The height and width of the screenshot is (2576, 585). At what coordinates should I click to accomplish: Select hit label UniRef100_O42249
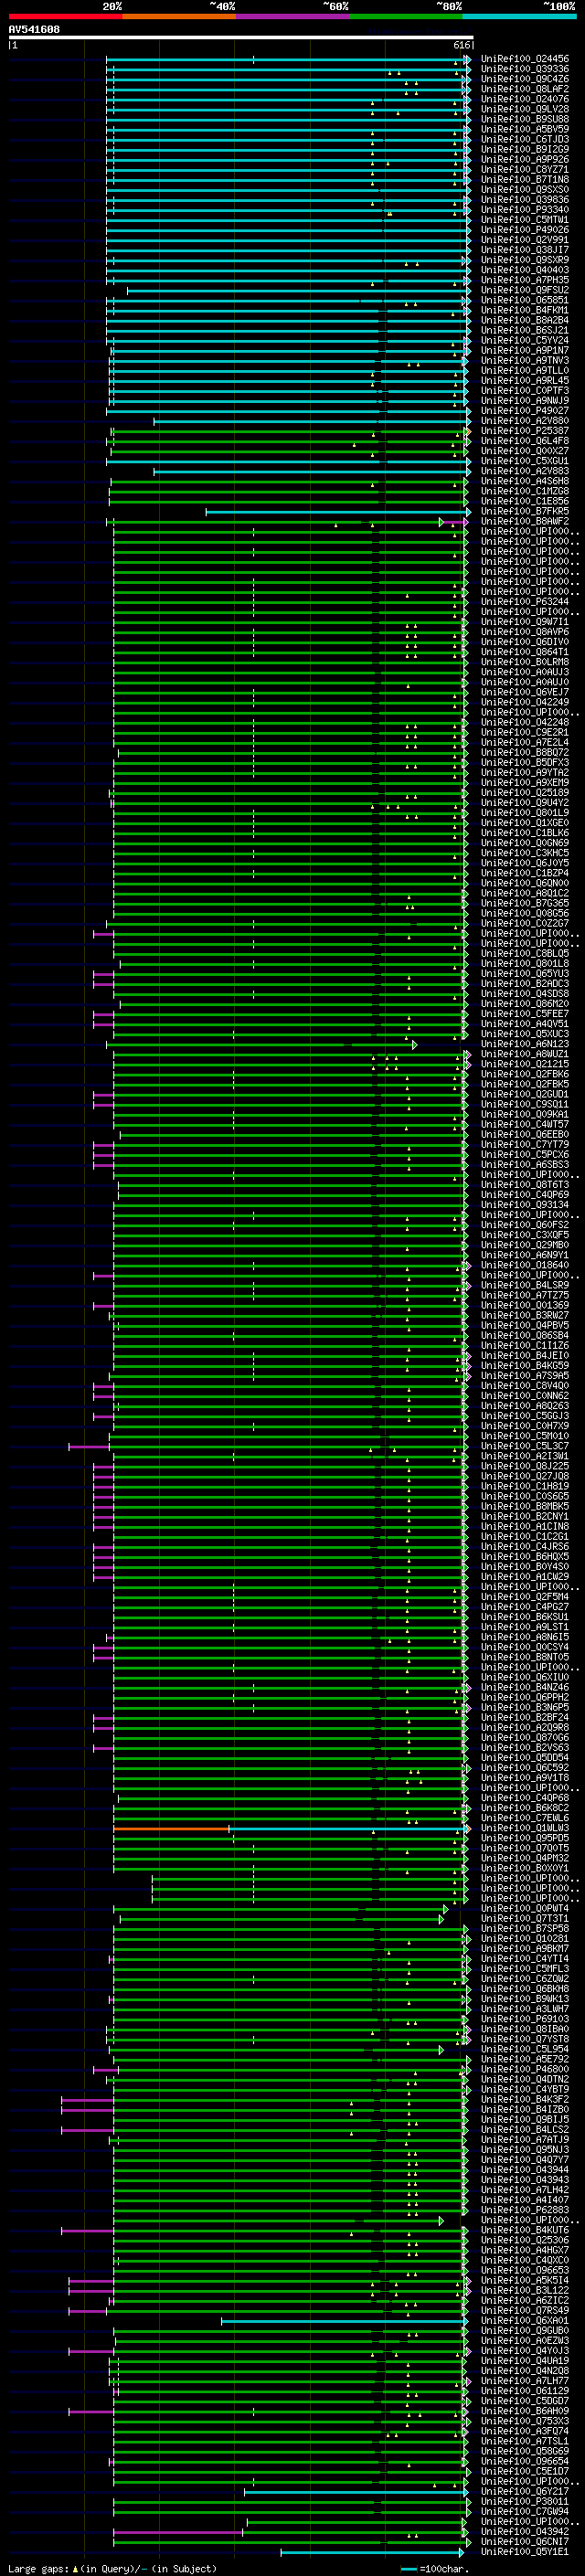pos(525,702)
